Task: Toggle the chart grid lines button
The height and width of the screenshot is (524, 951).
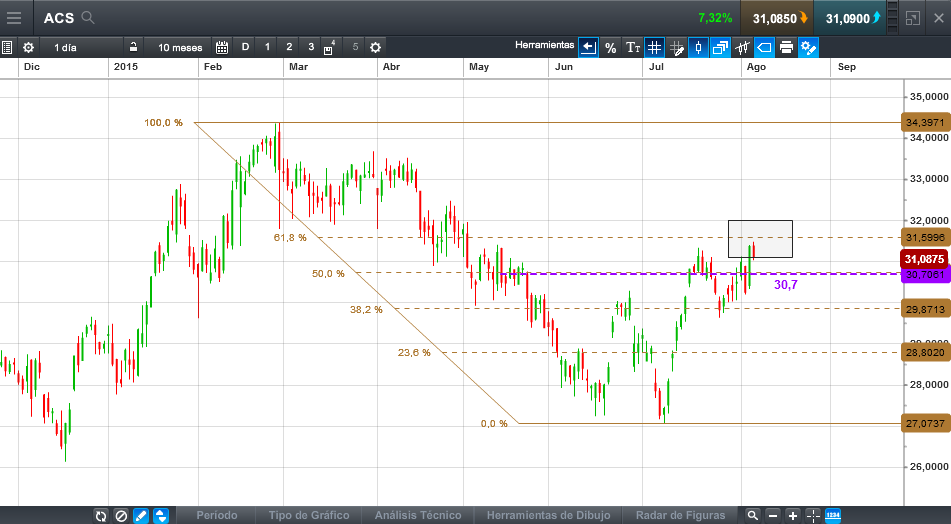Action: (x=654, y=47)
